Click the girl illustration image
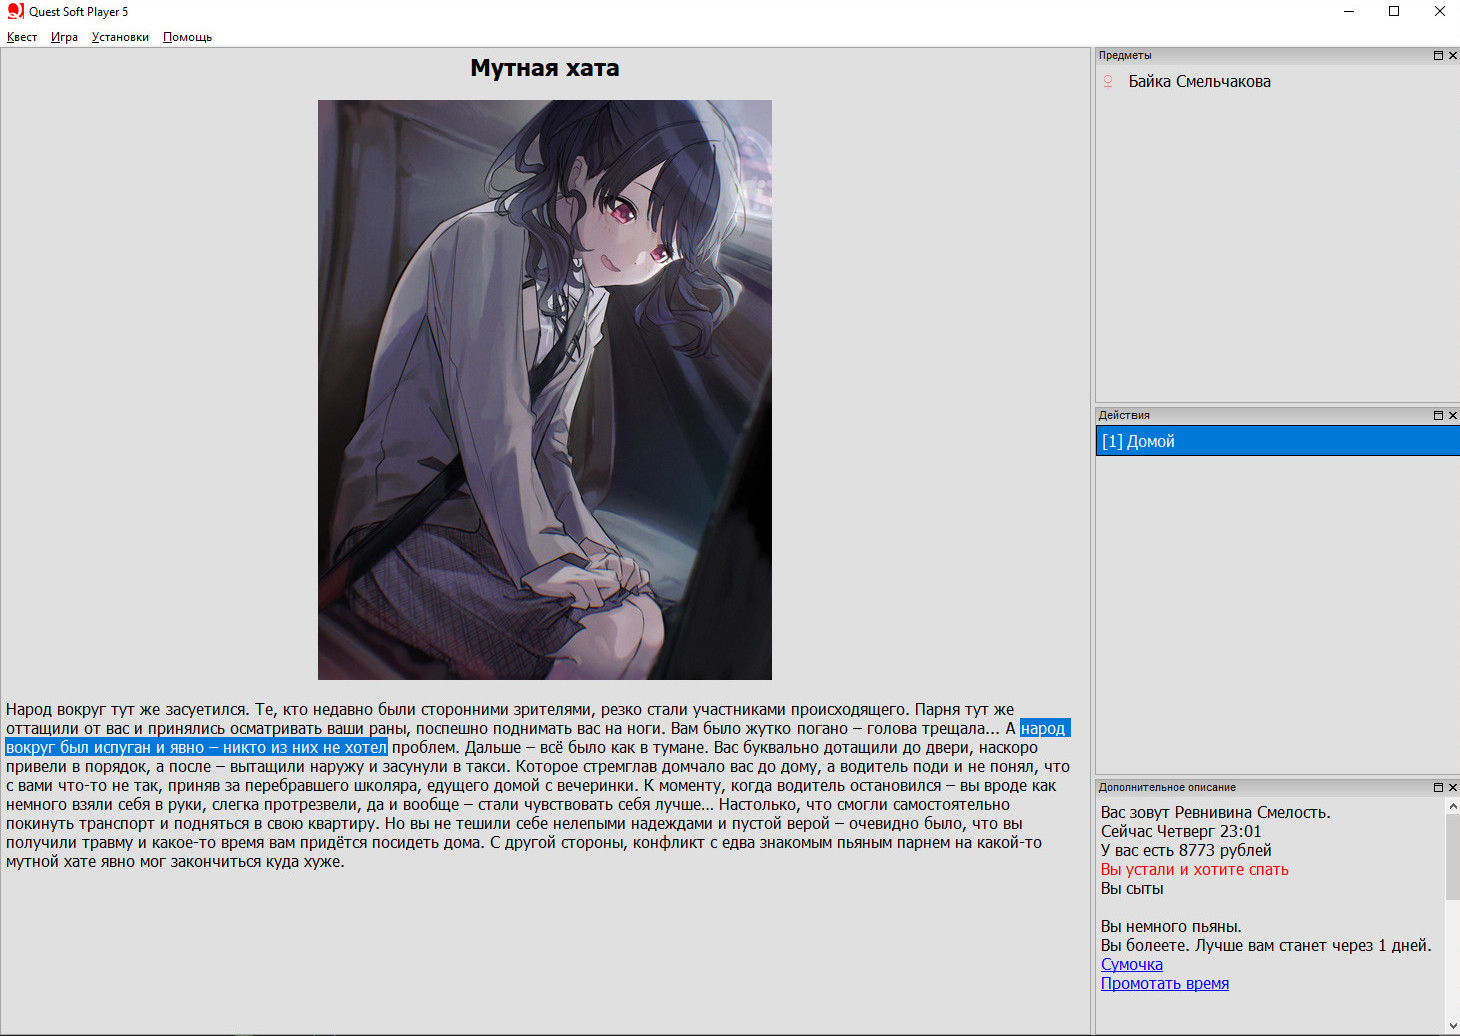 [545, 390]
